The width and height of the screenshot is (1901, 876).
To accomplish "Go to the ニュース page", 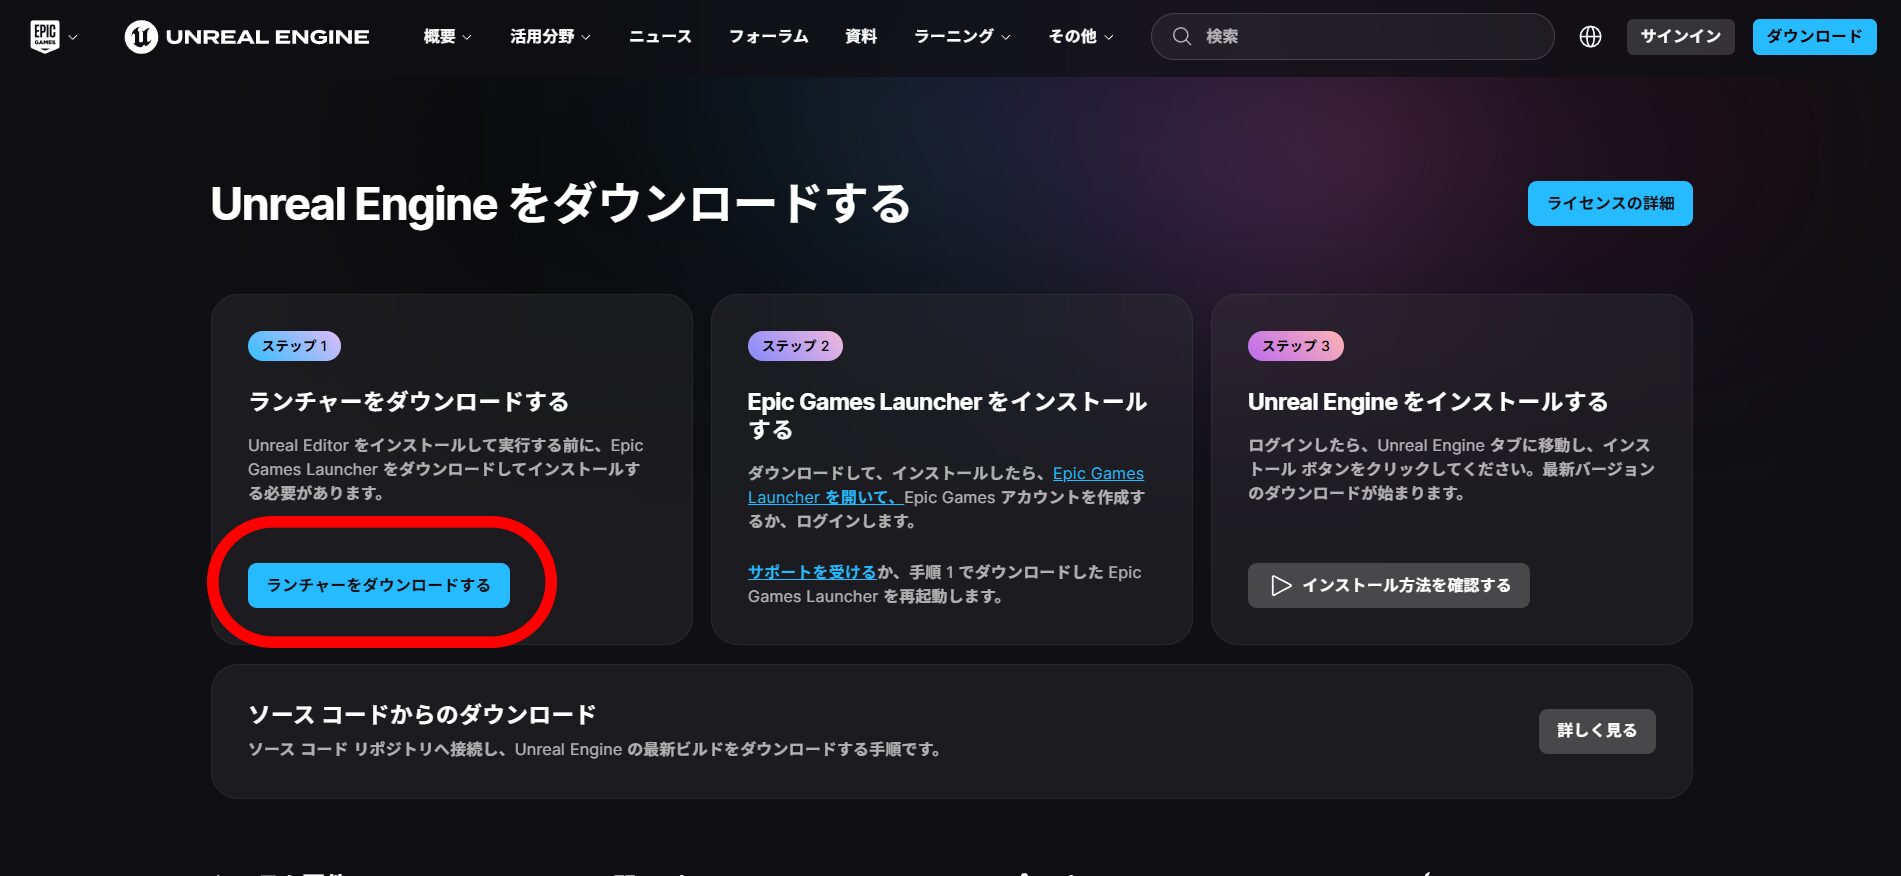I will (x=660, y=37).
